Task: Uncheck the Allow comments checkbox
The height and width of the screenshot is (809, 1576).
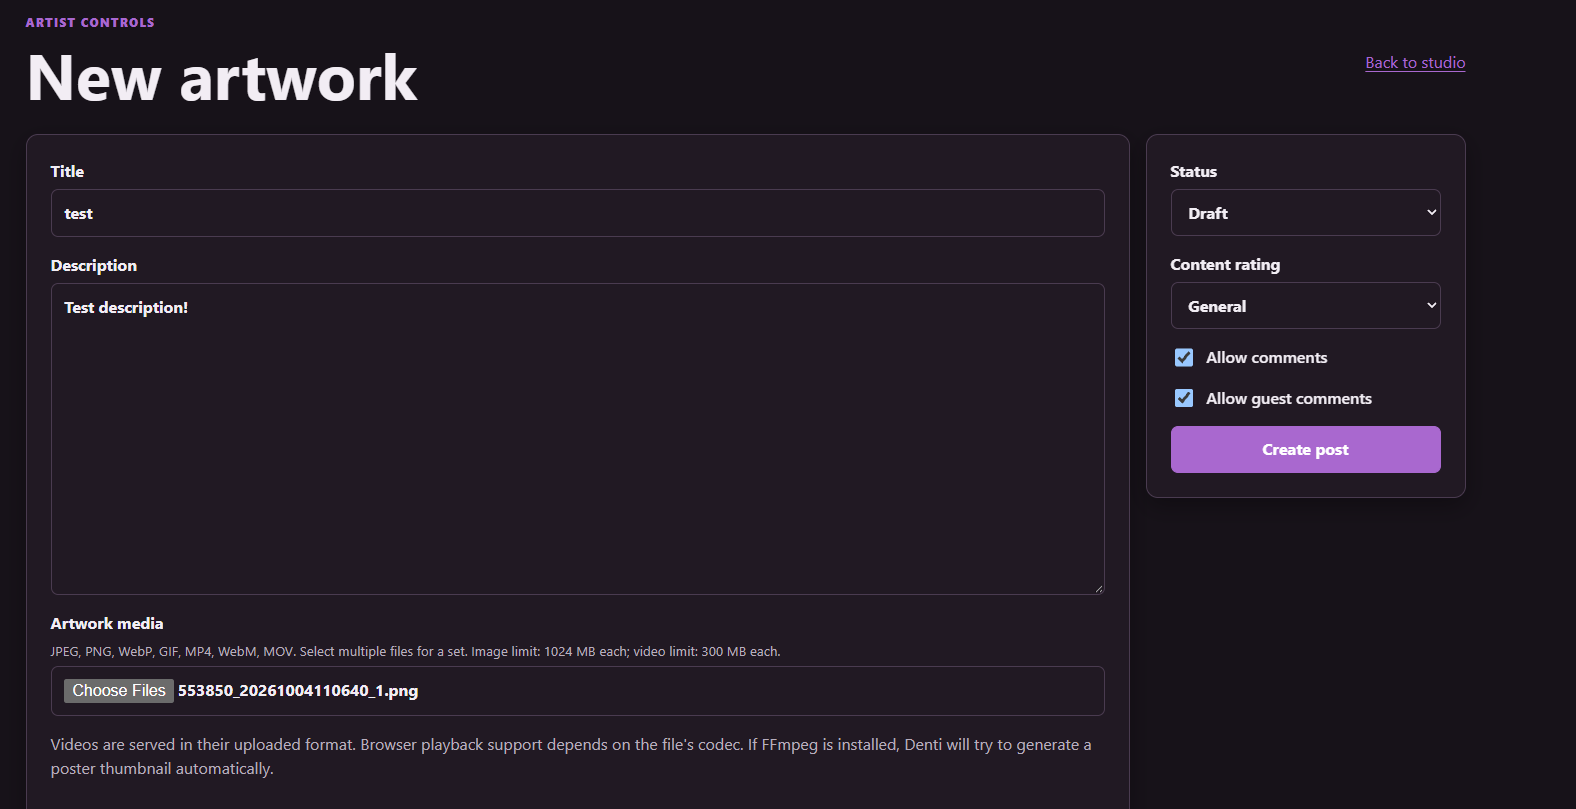Action: tap(1184, 358)
